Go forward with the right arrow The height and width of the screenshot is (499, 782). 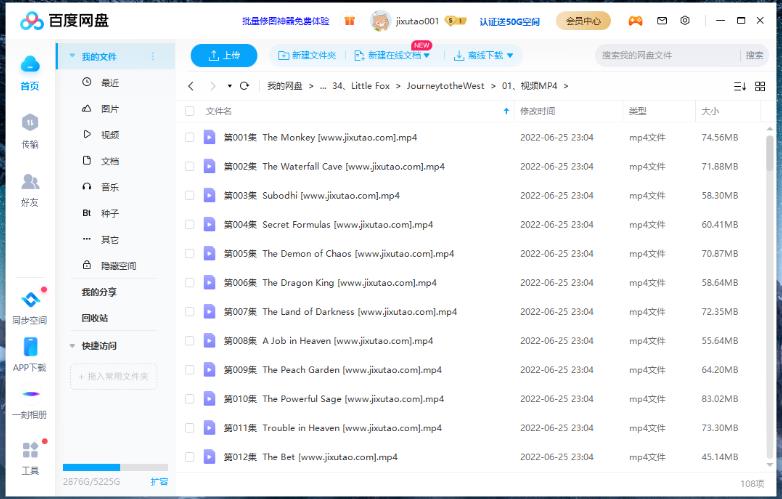213,86
